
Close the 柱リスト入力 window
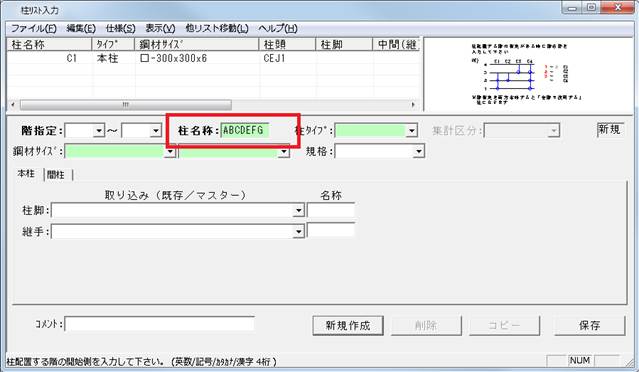click(617, 8)
